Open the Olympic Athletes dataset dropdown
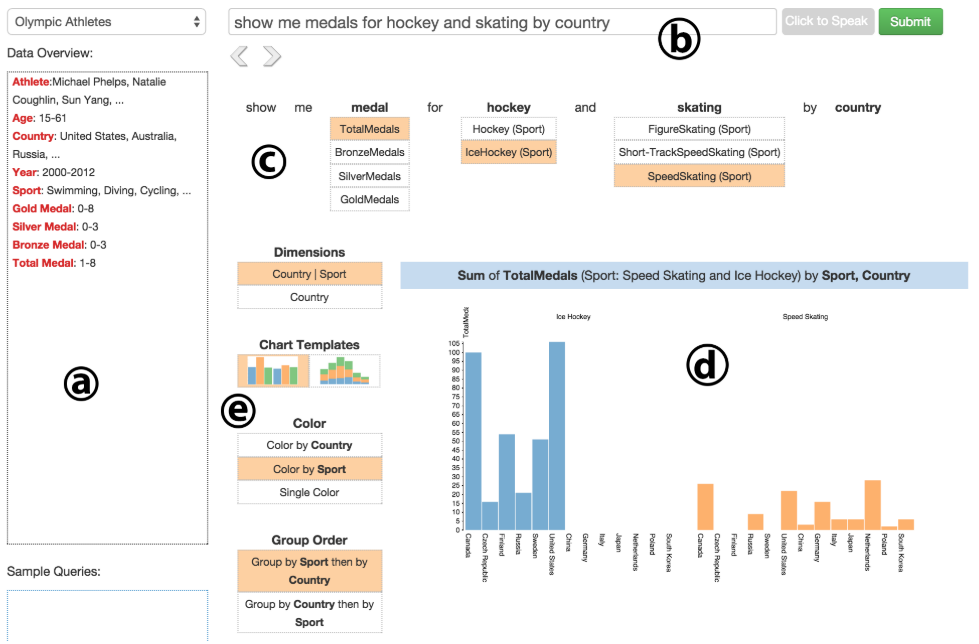The image size is (979, 644). pyautogui.click(x=105, y=21)
